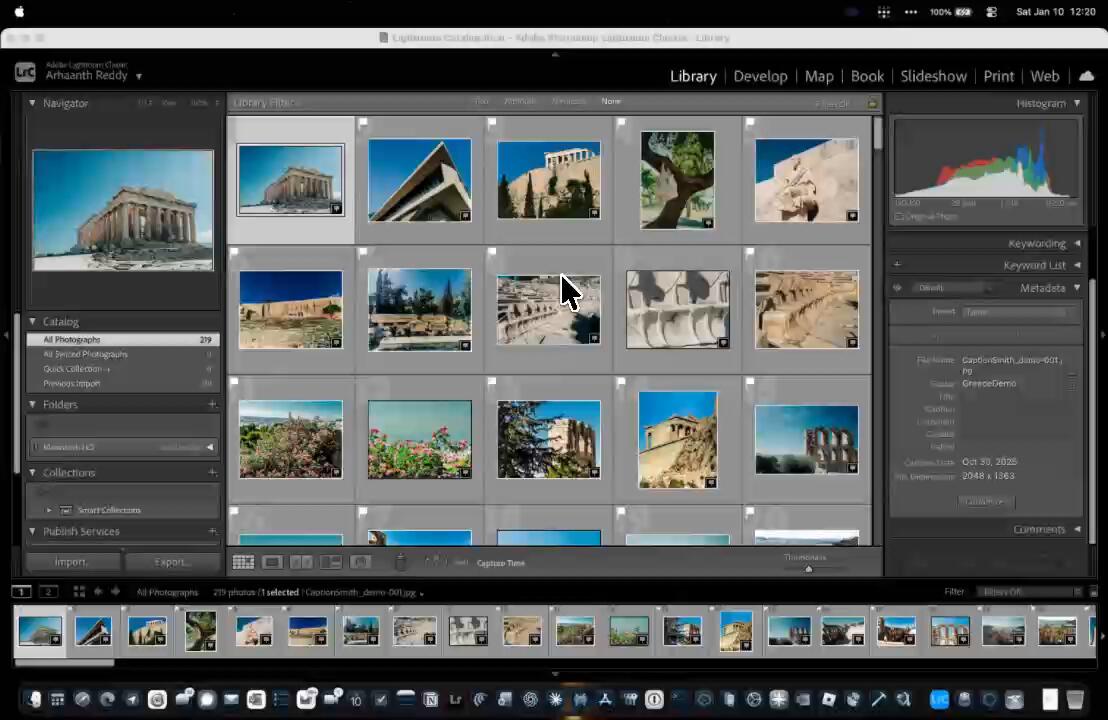This screenshot has height=720, width=1108.
Task: Collapse the Navigator panel
Action: (32, 103)
